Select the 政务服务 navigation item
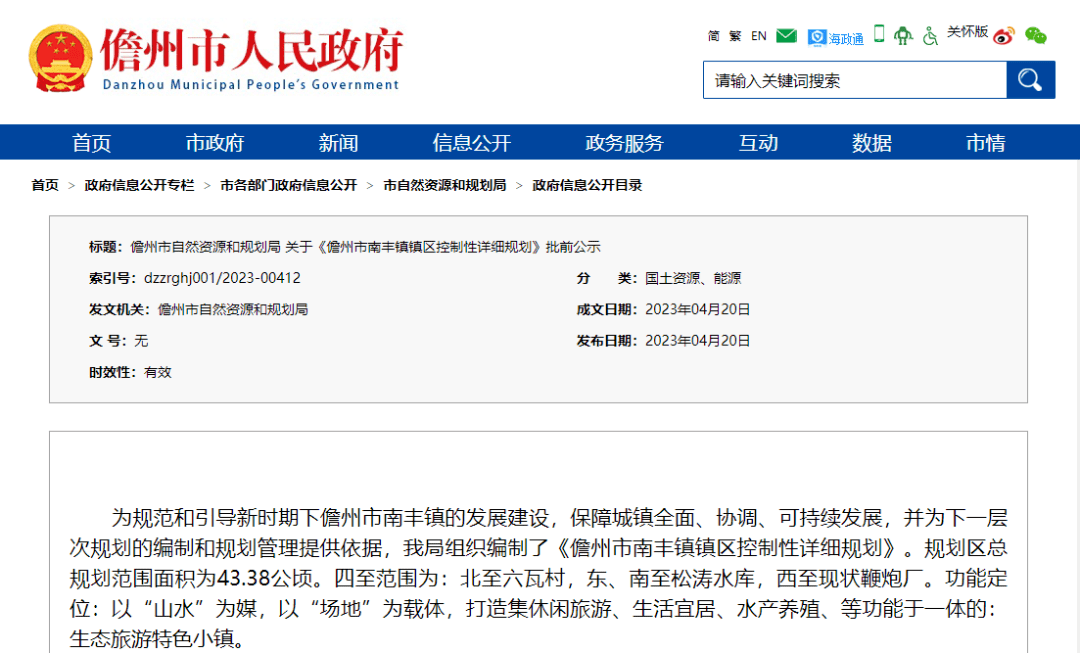This screenshot has width=1080, height=653. 624,143
